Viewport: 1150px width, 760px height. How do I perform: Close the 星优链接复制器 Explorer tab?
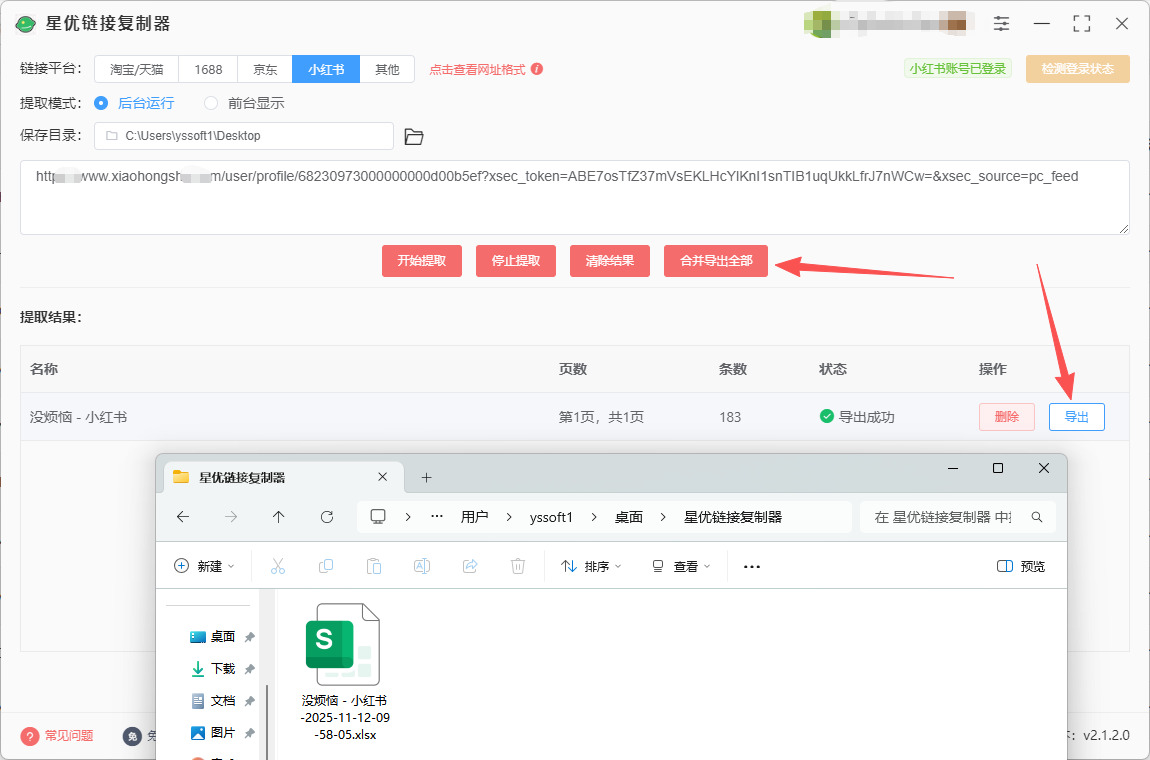382,477
